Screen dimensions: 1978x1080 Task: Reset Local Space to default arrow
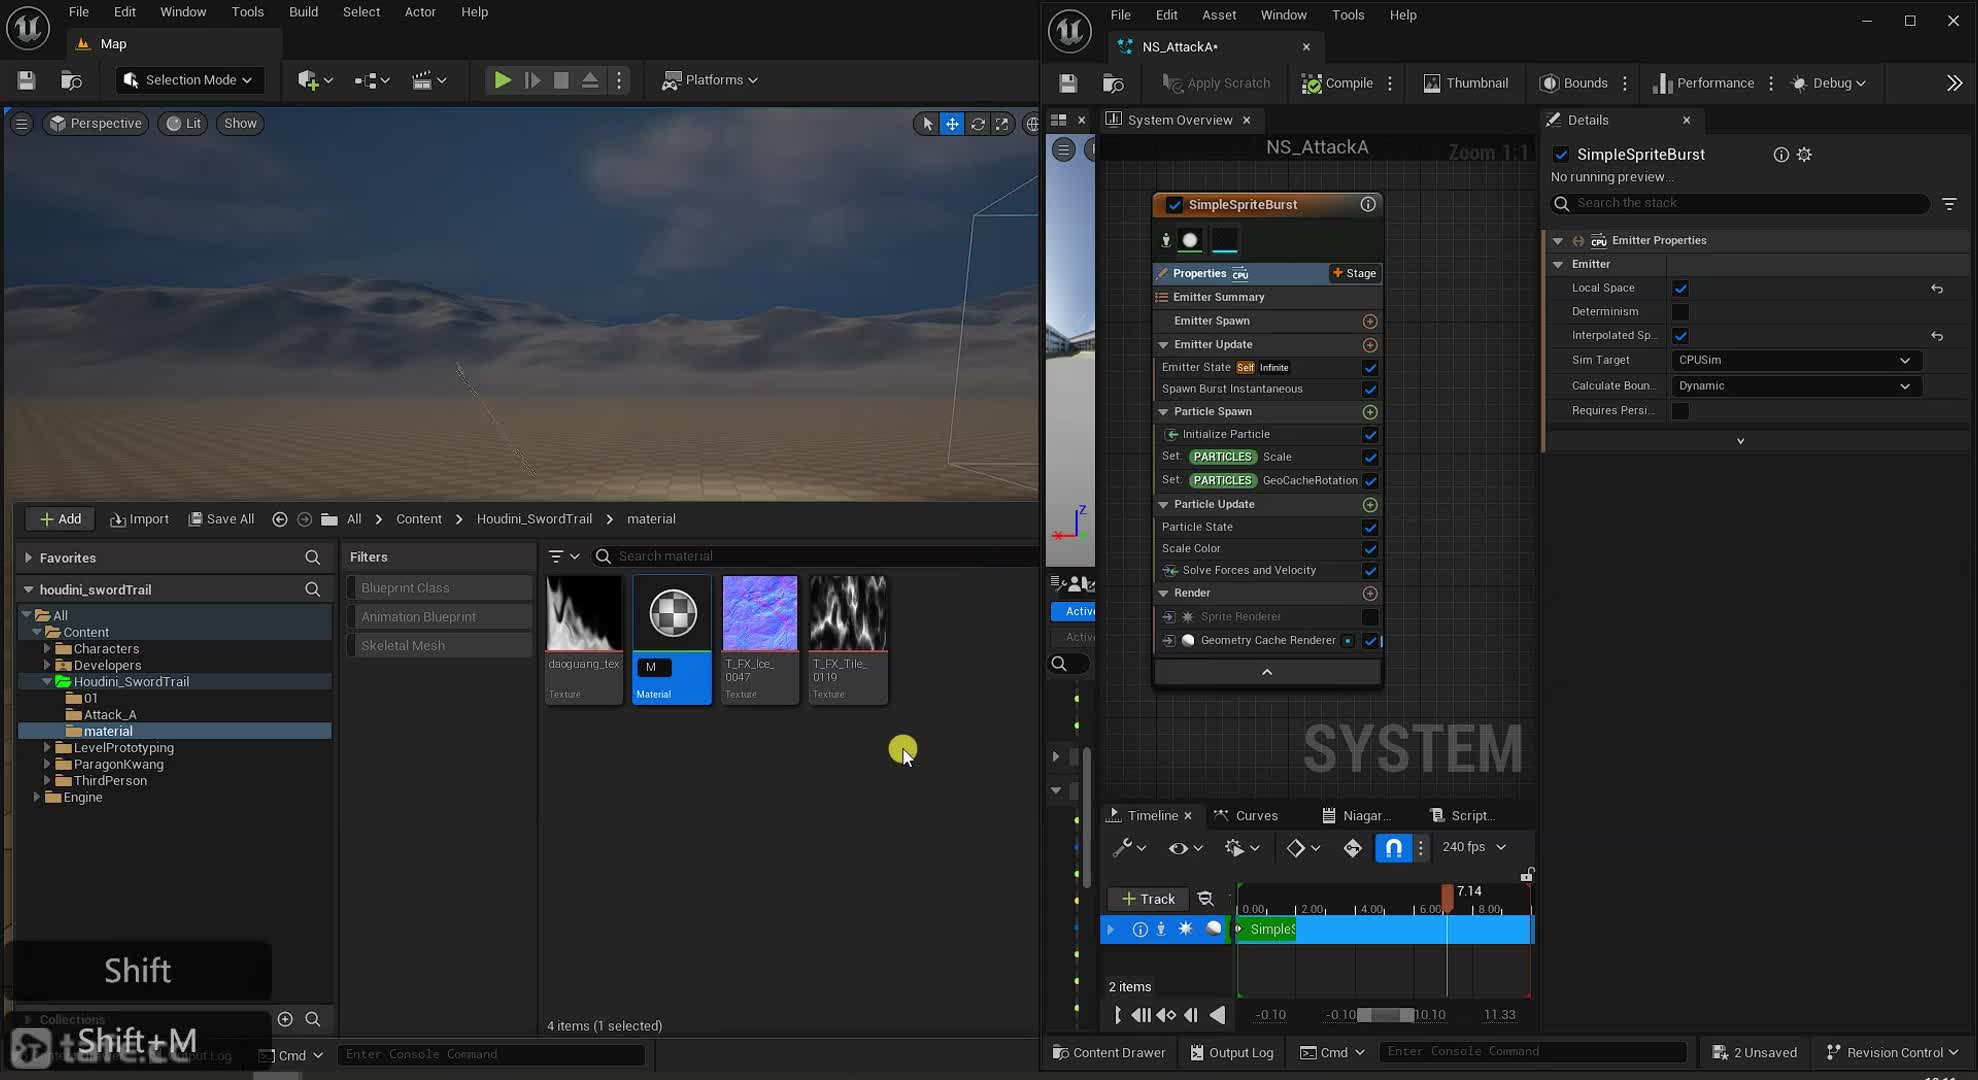[1937, 288]
